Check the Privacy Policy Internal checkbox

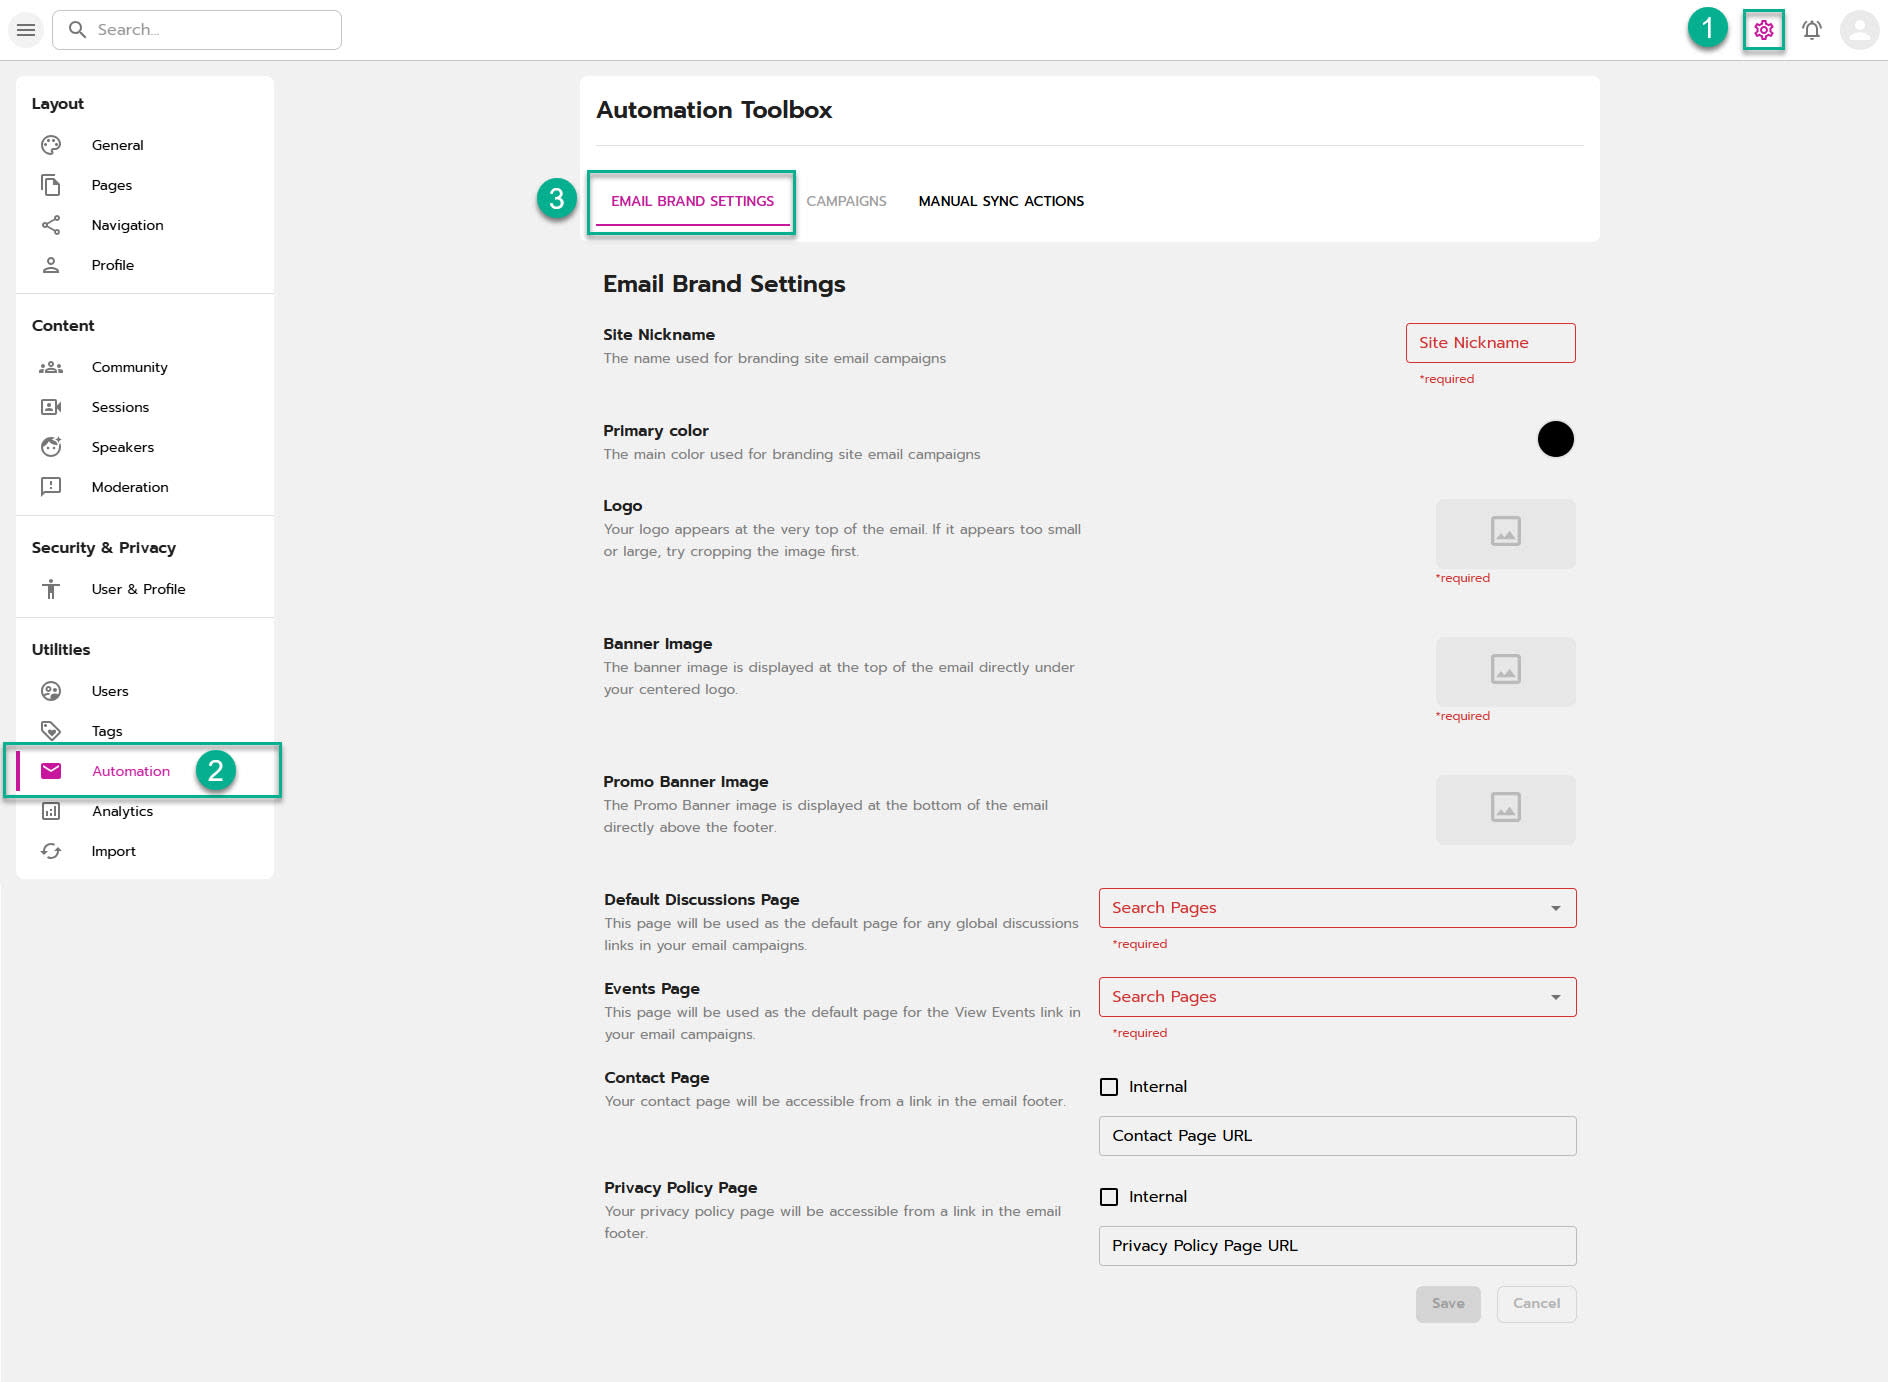point(1109,1197)
